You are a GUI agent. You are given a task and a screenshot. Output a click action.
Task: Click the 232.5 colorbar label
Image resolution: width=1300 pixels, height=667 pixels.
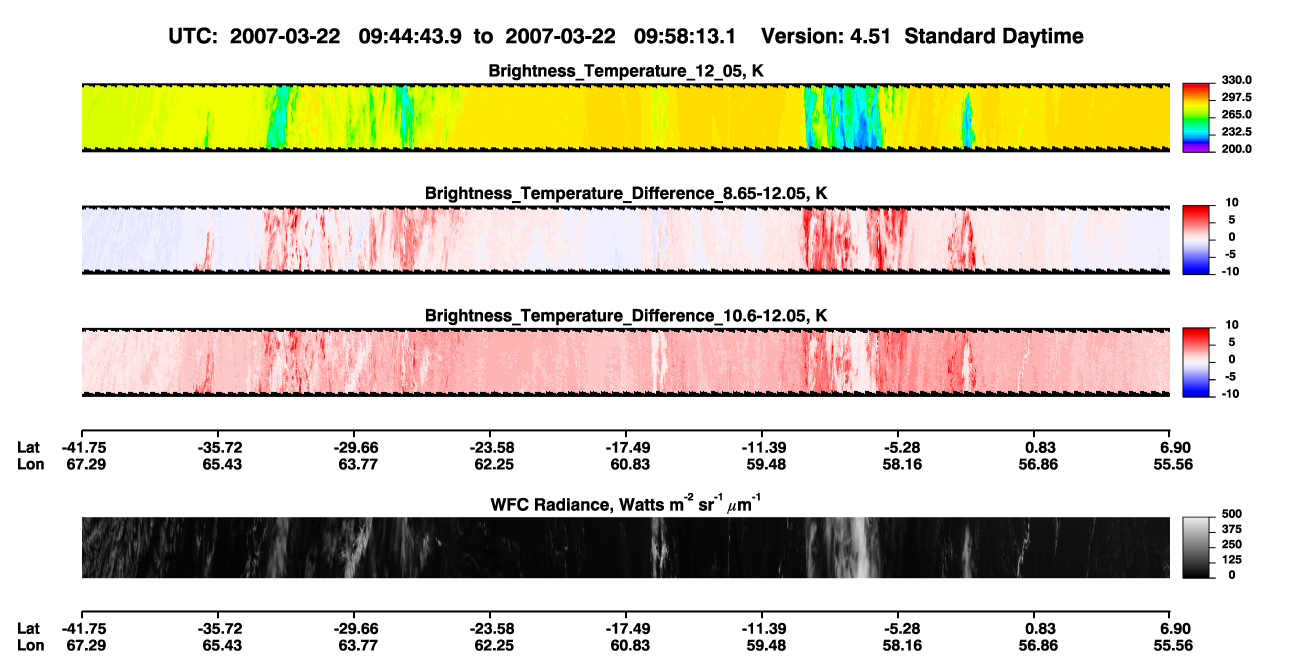[x=1236, y=132]
